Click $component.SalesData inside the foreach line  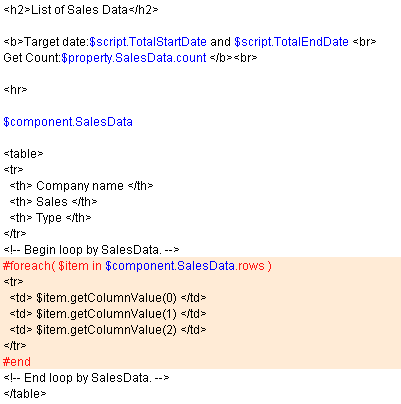click(170, 266)
